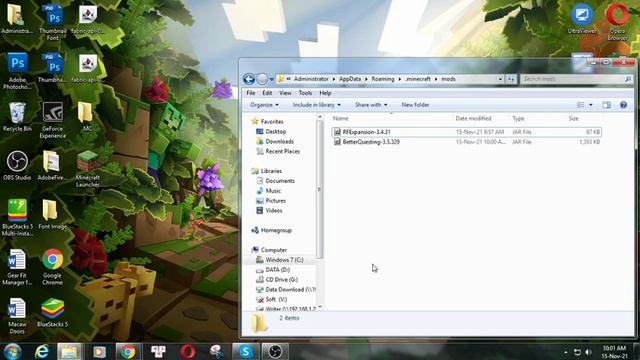The image size is (640, 360).
Task: Click the Explorer Back navigation arrow
Action: 249,79
